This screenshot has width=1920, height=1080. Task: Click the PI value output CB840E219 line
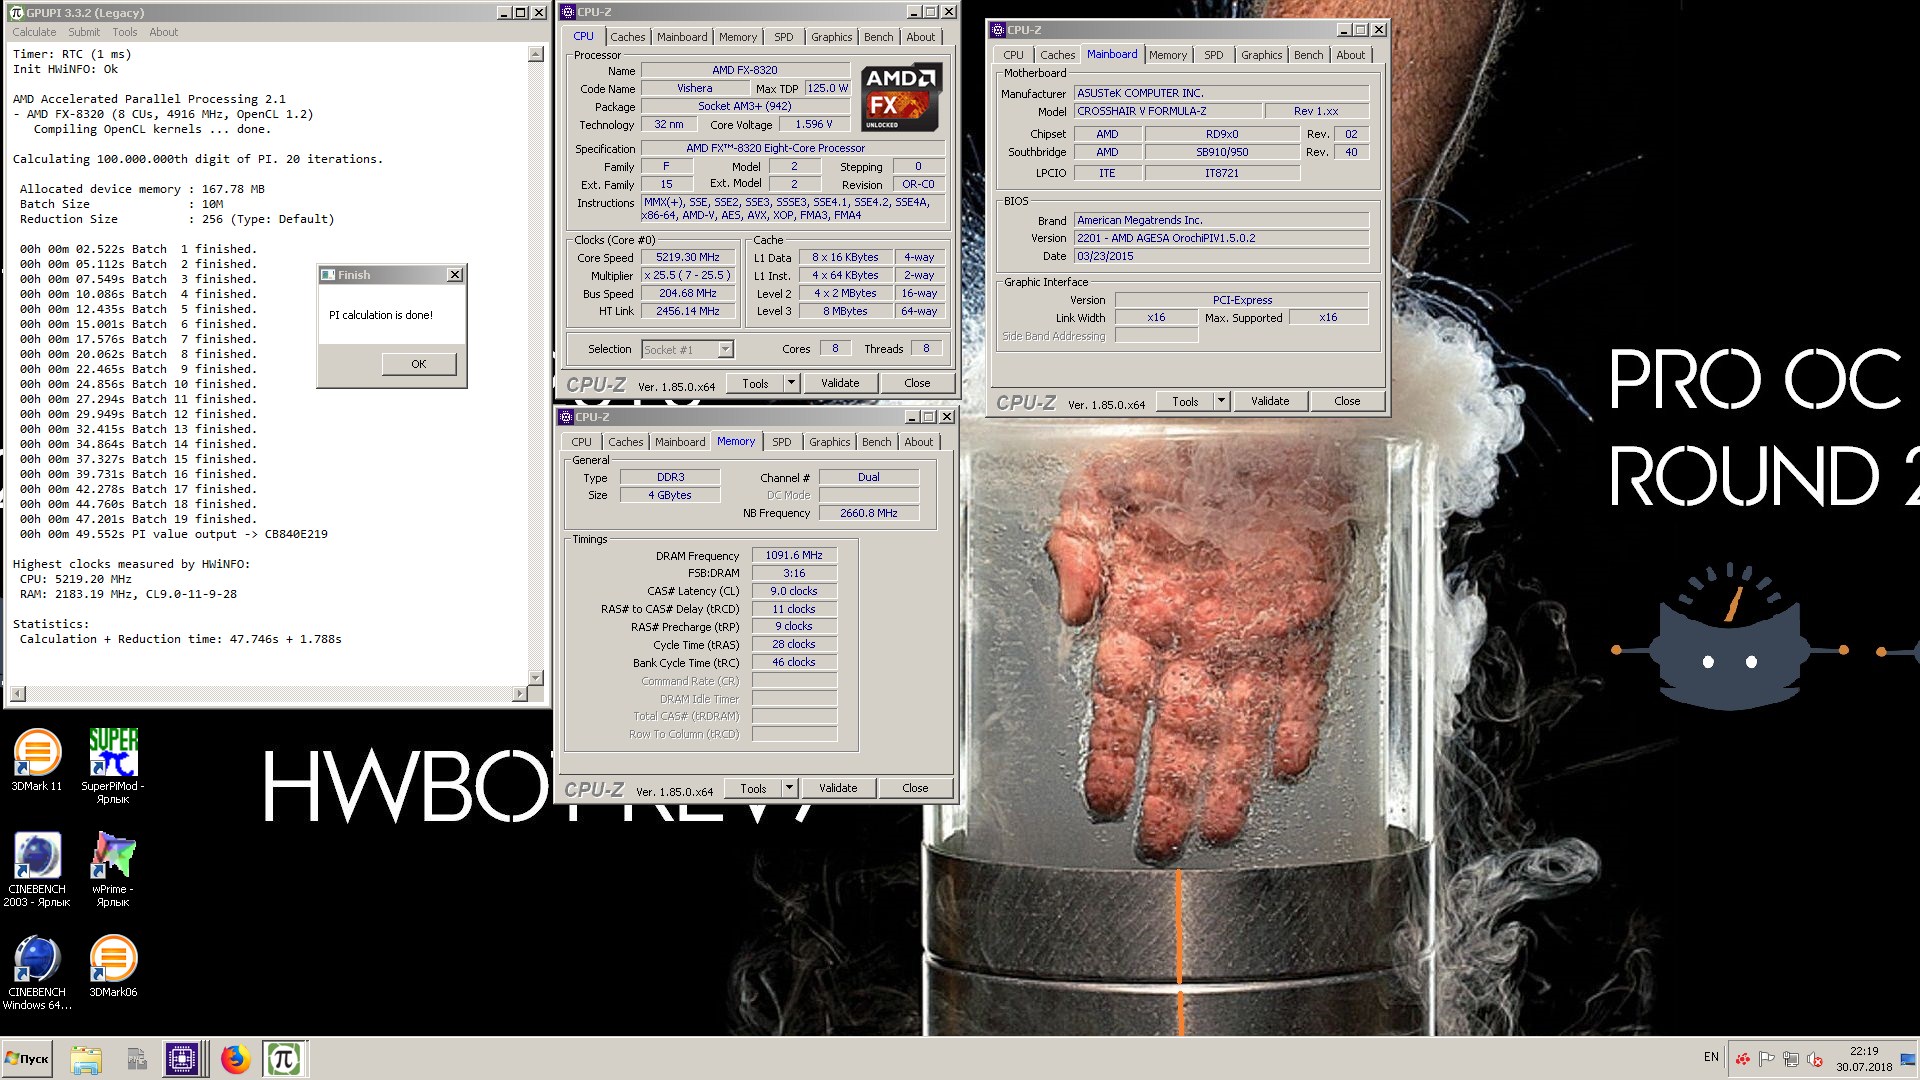[x=174, y=534]
